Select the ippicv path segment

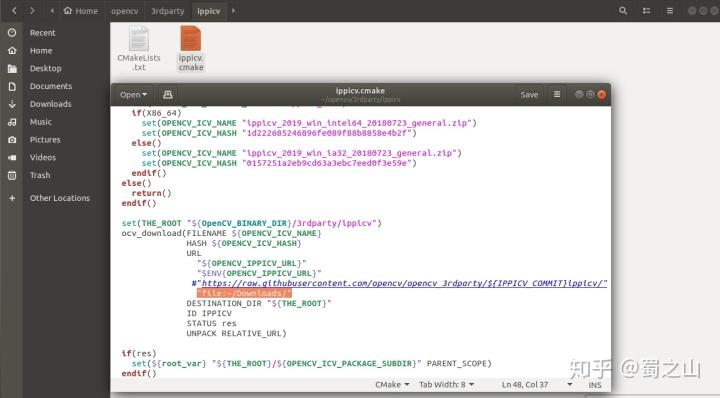[x=208, y=11]
